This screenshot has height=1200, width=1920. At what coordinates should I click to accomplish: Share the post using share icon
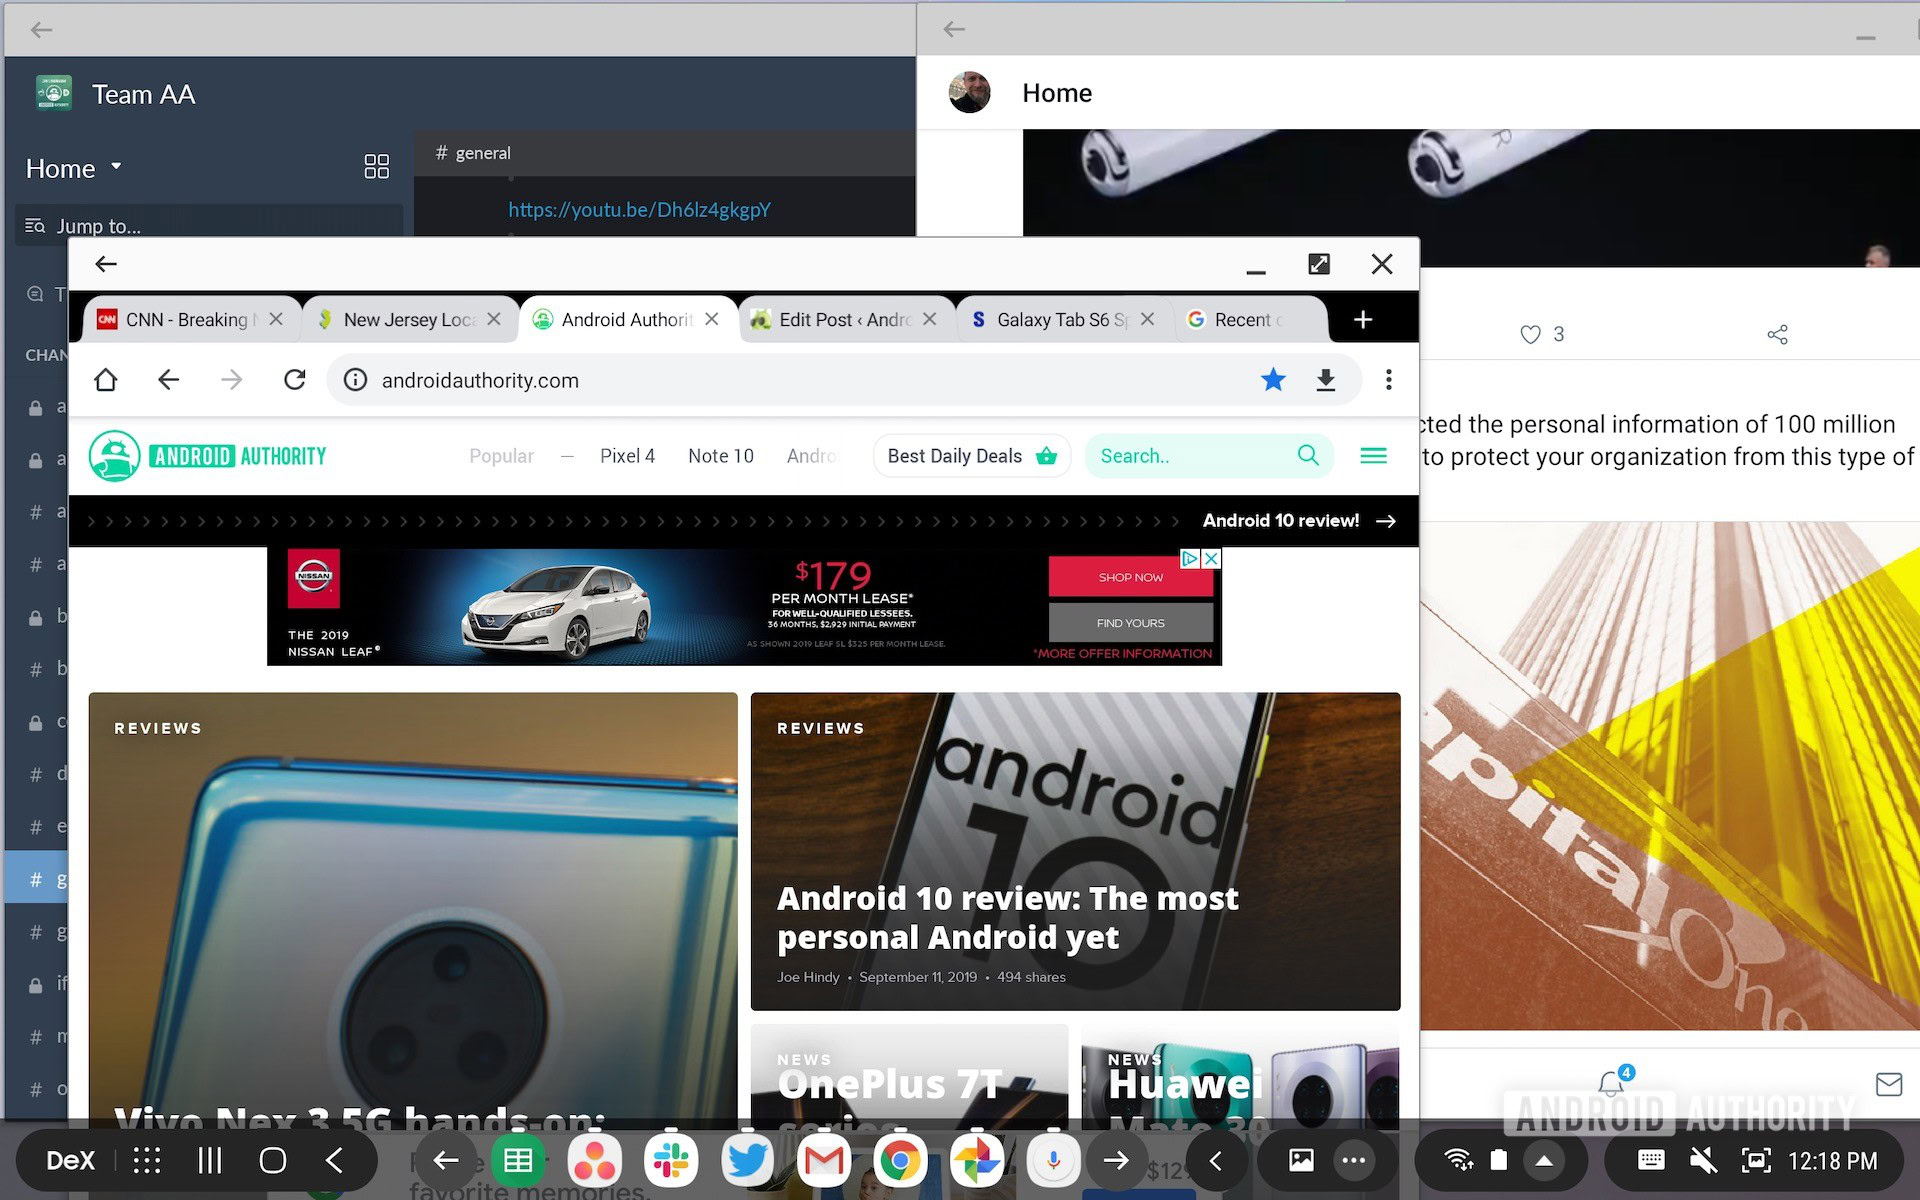click(1777, 335)
